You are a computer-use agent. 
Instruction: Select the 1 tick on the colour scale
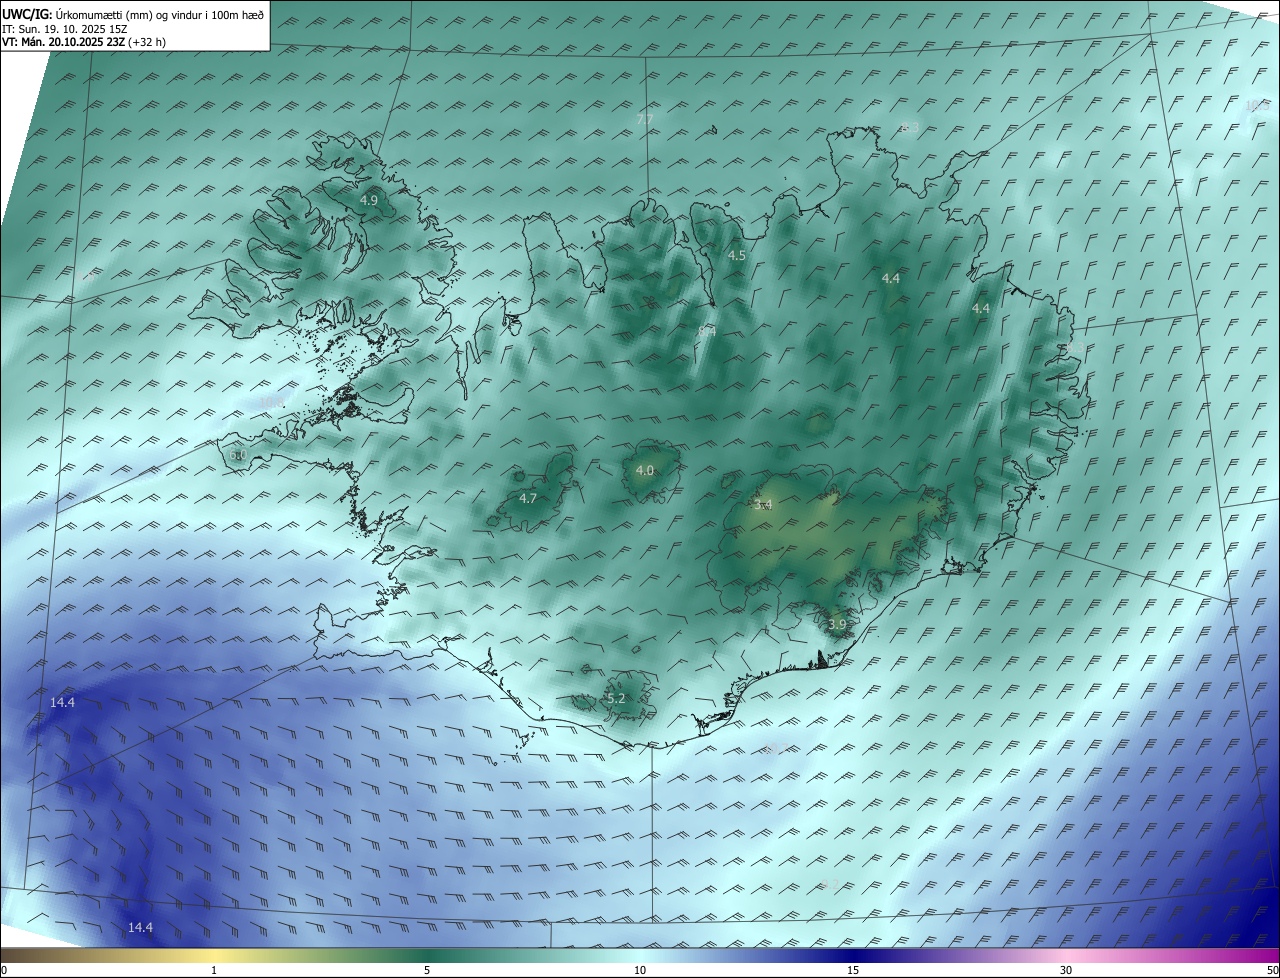click(214, 970)
